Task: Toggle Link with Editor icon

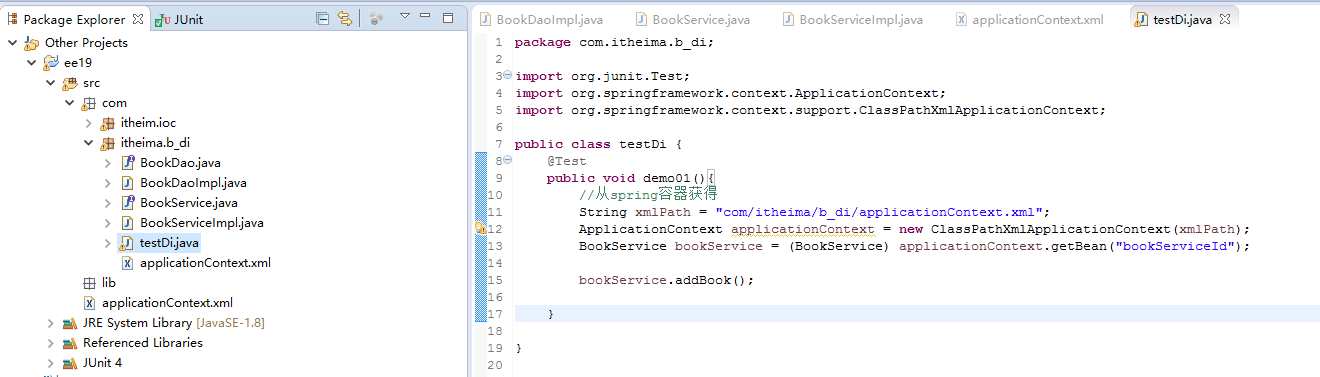Action: point(345,18)
